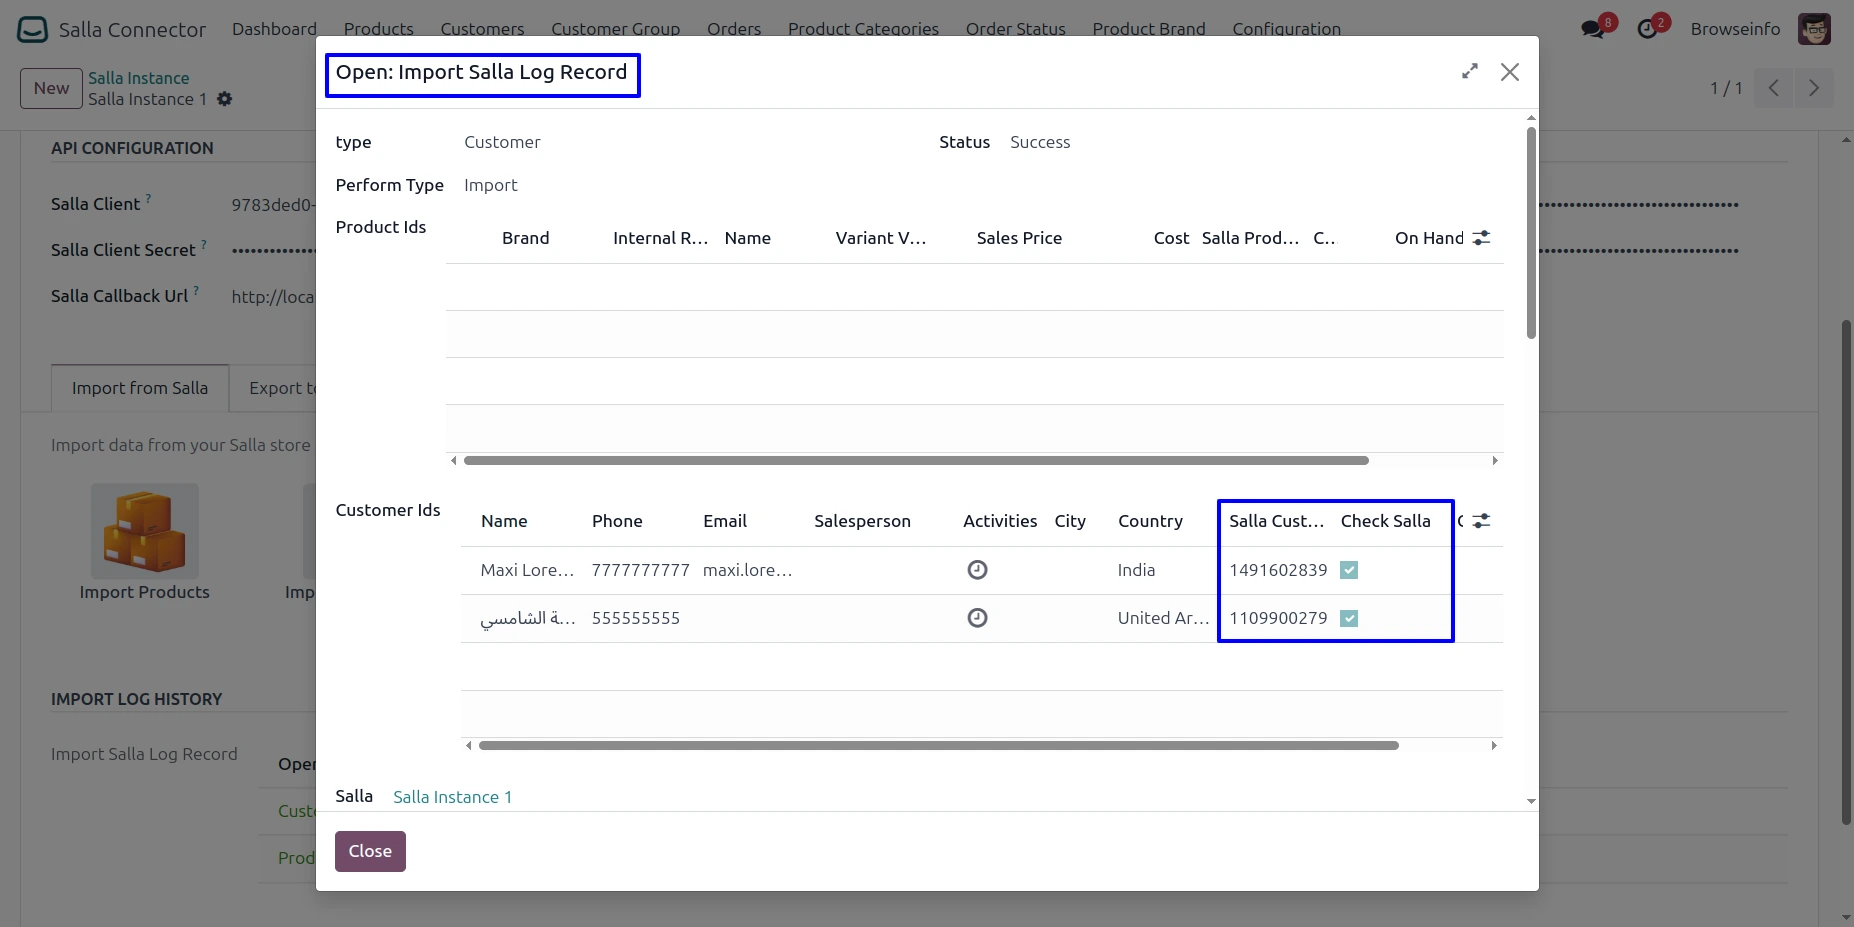Sort customers by the Phone column header
This screenshot has width=1854, height=927.
coord(617,521)
